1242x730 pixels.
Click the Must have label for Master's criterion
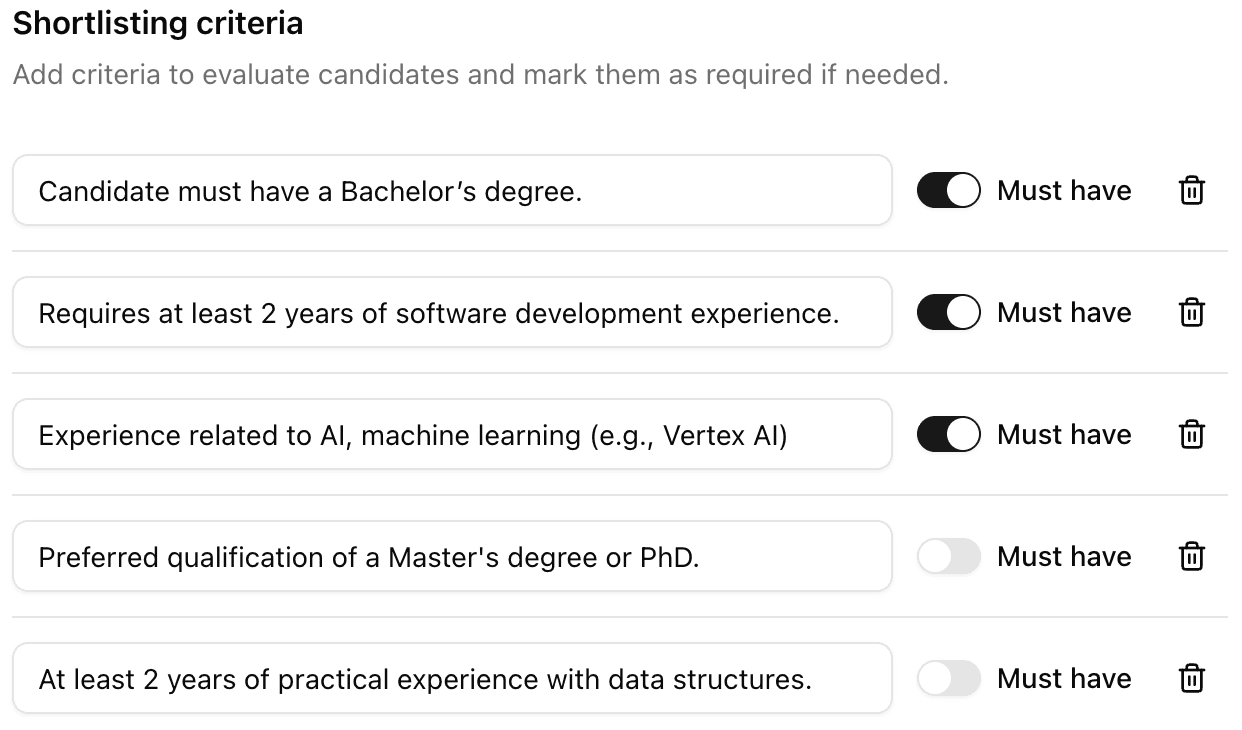point(1064,556)
